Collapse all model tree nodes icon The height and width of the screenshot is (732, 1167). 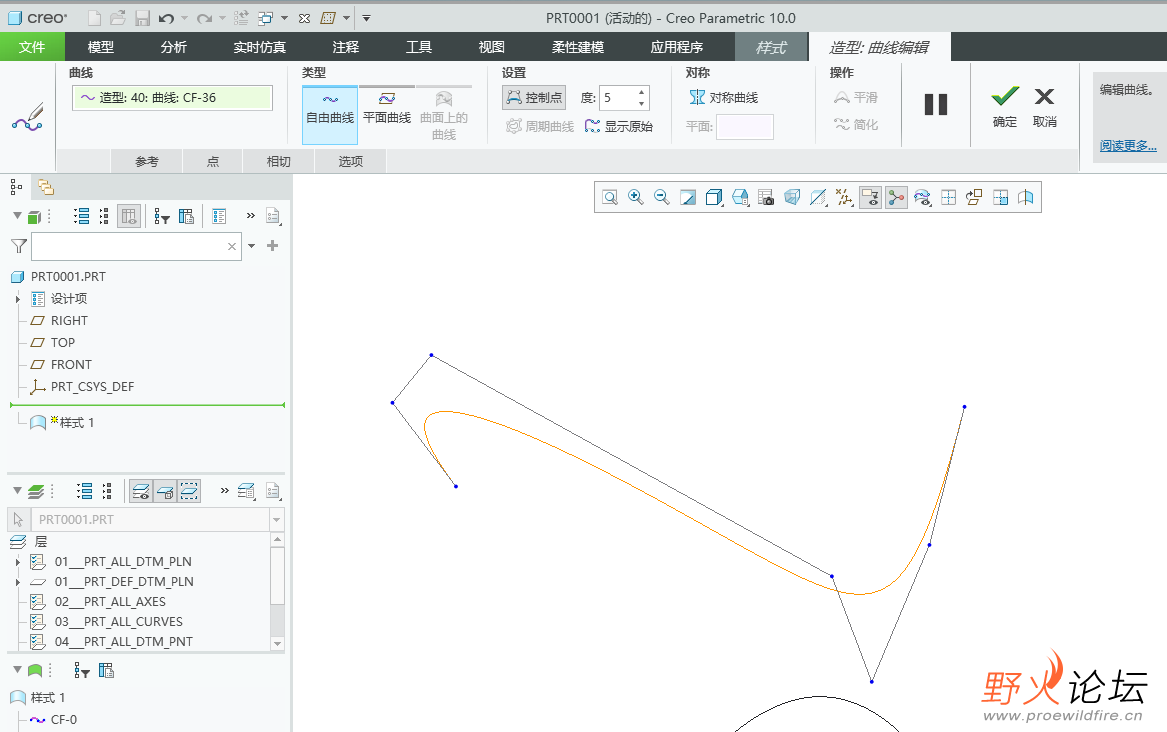[104, 216]
